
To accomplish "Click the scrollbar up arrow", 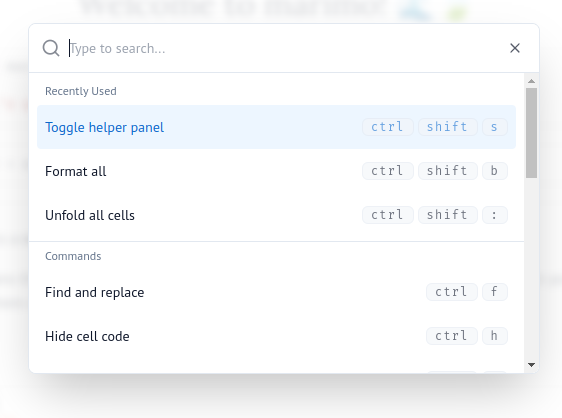I will [x=532, y=81].
